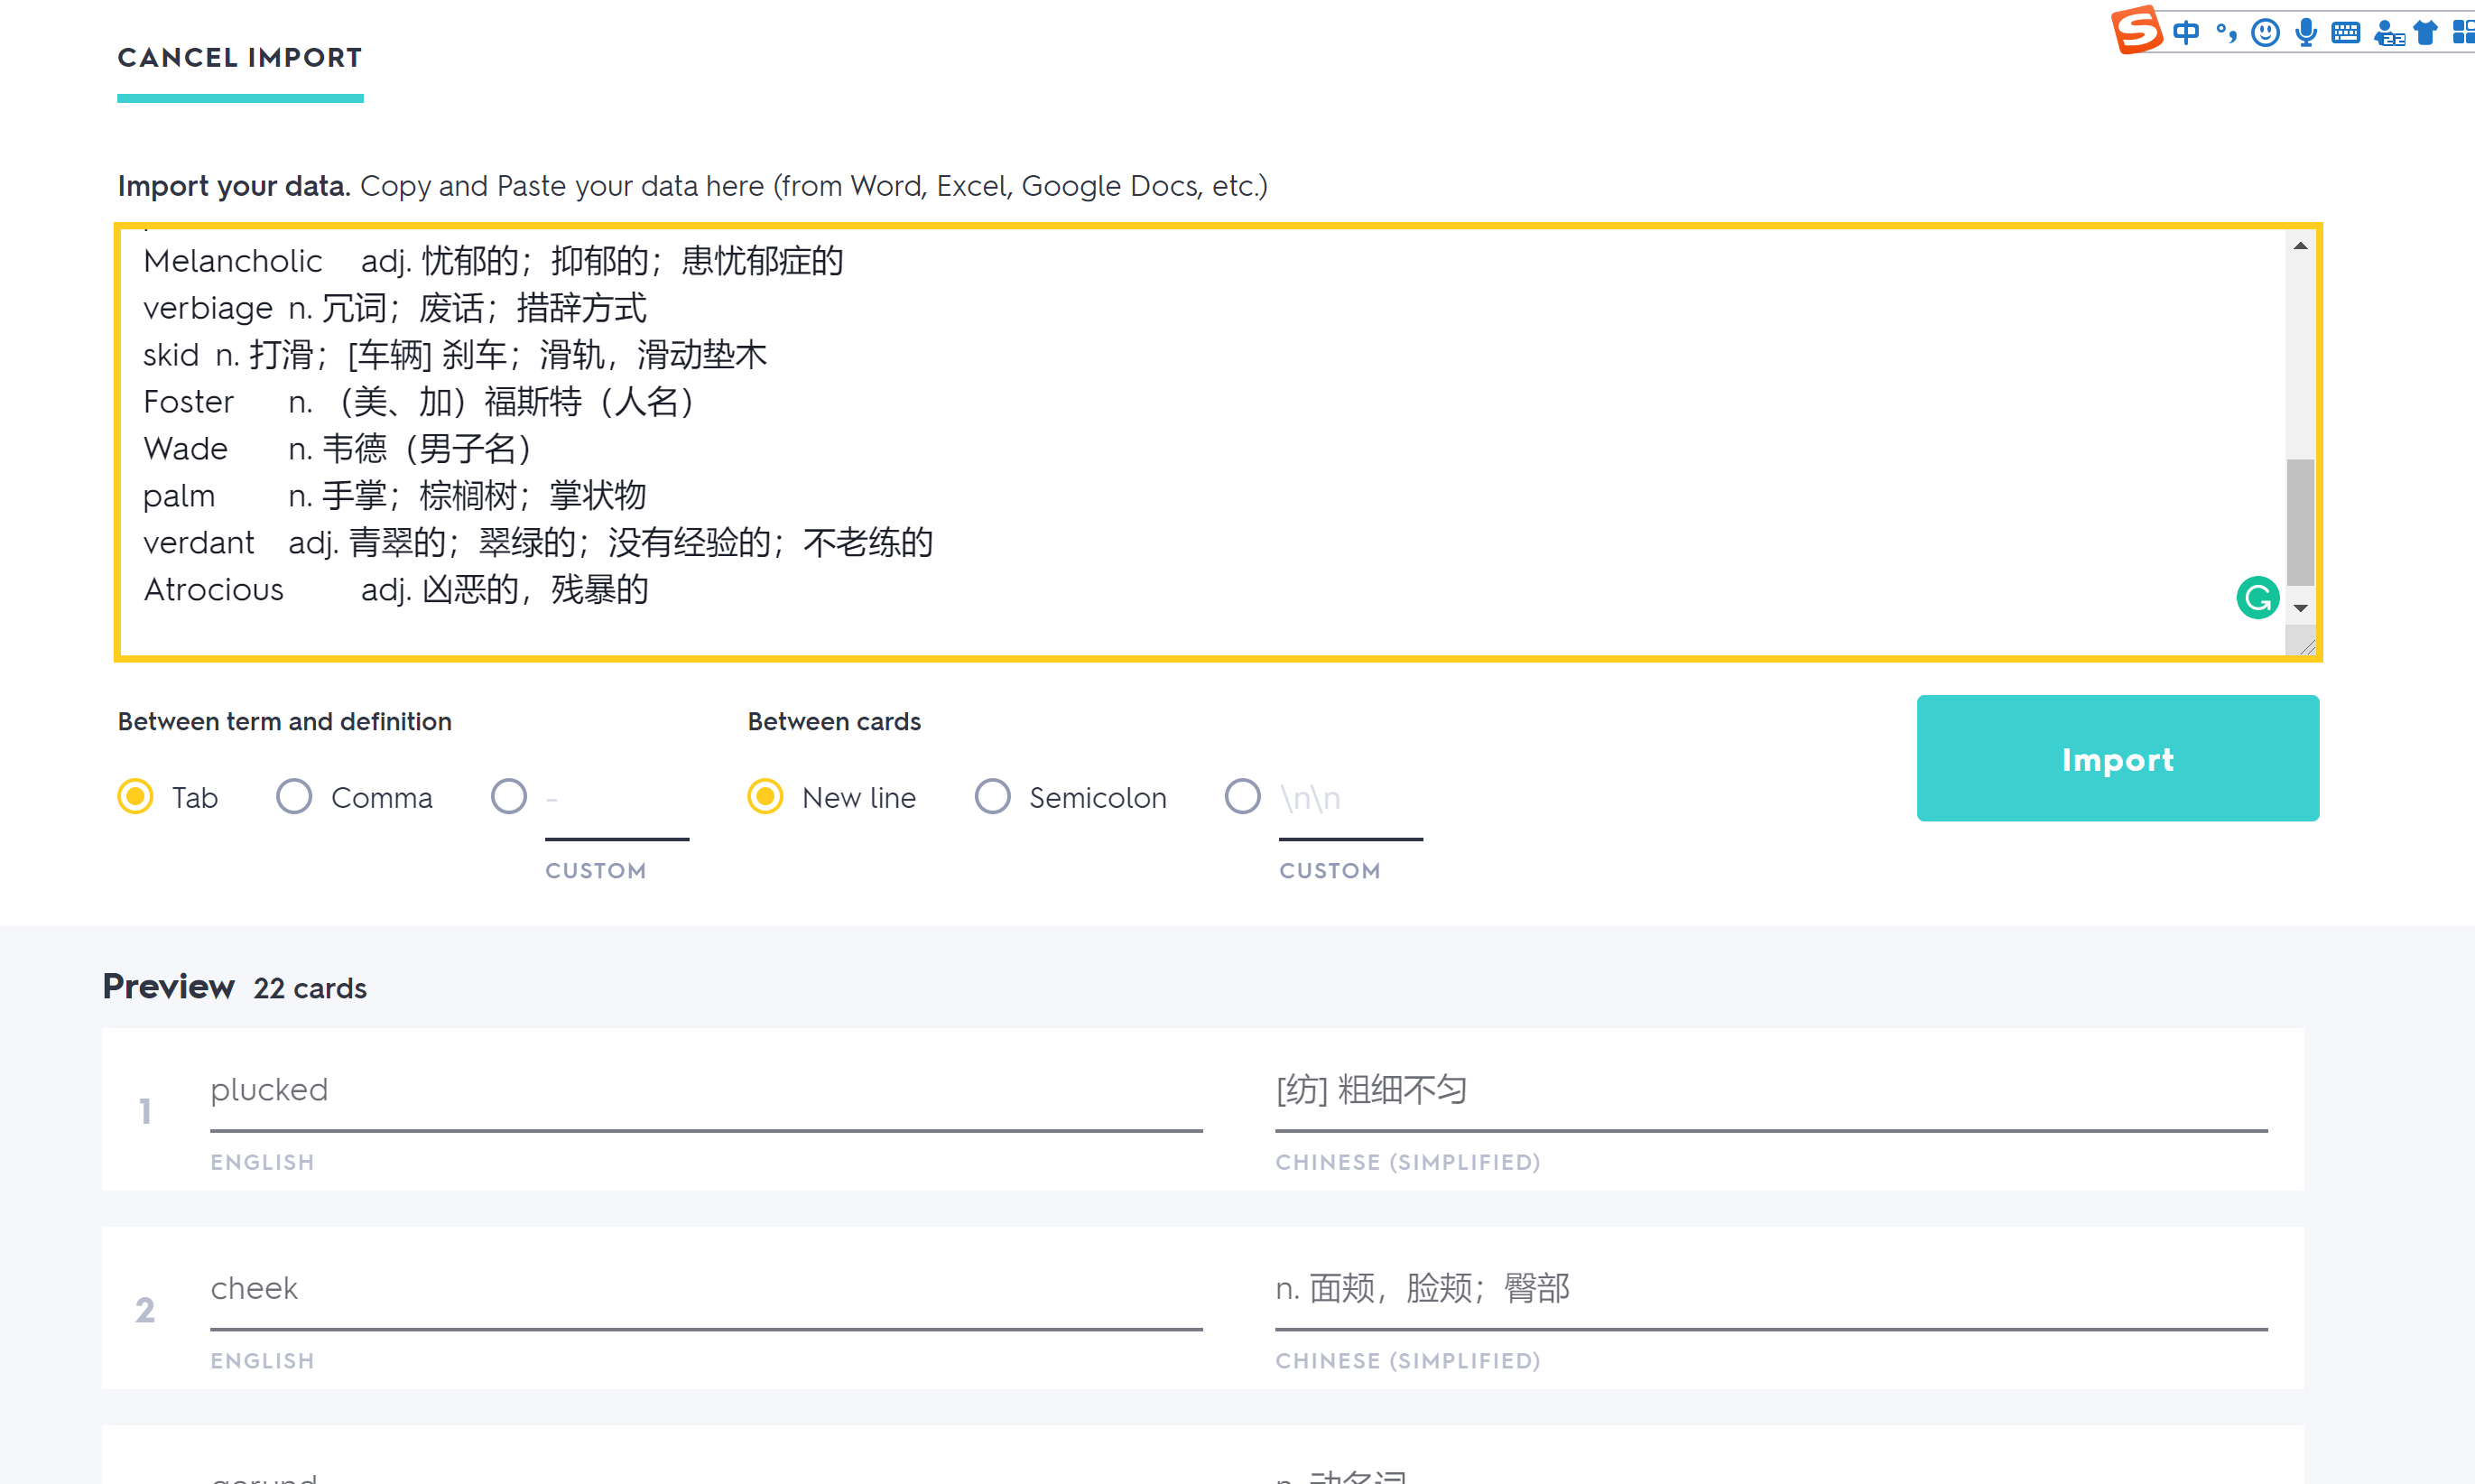Toggle the Chinese/English input mode icon
2475x1484 pixels.
(x=2186, y=33)
